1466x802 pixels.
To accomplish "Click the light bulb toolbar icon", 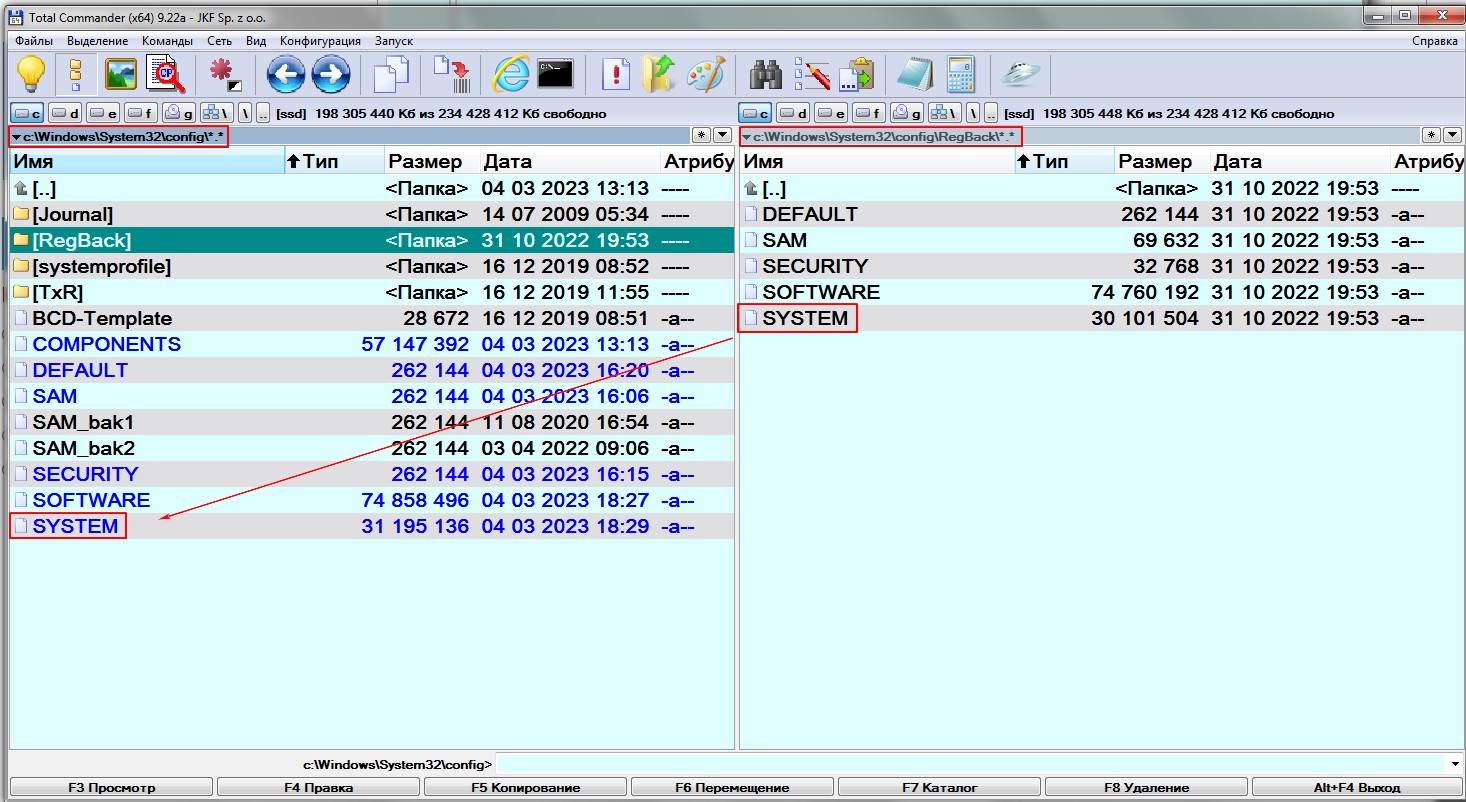I will [x=30, y=75].
